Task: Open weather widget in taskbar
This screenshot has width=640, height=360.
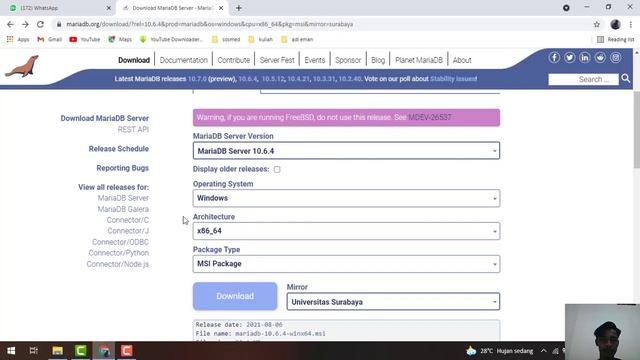Action: 500,351
